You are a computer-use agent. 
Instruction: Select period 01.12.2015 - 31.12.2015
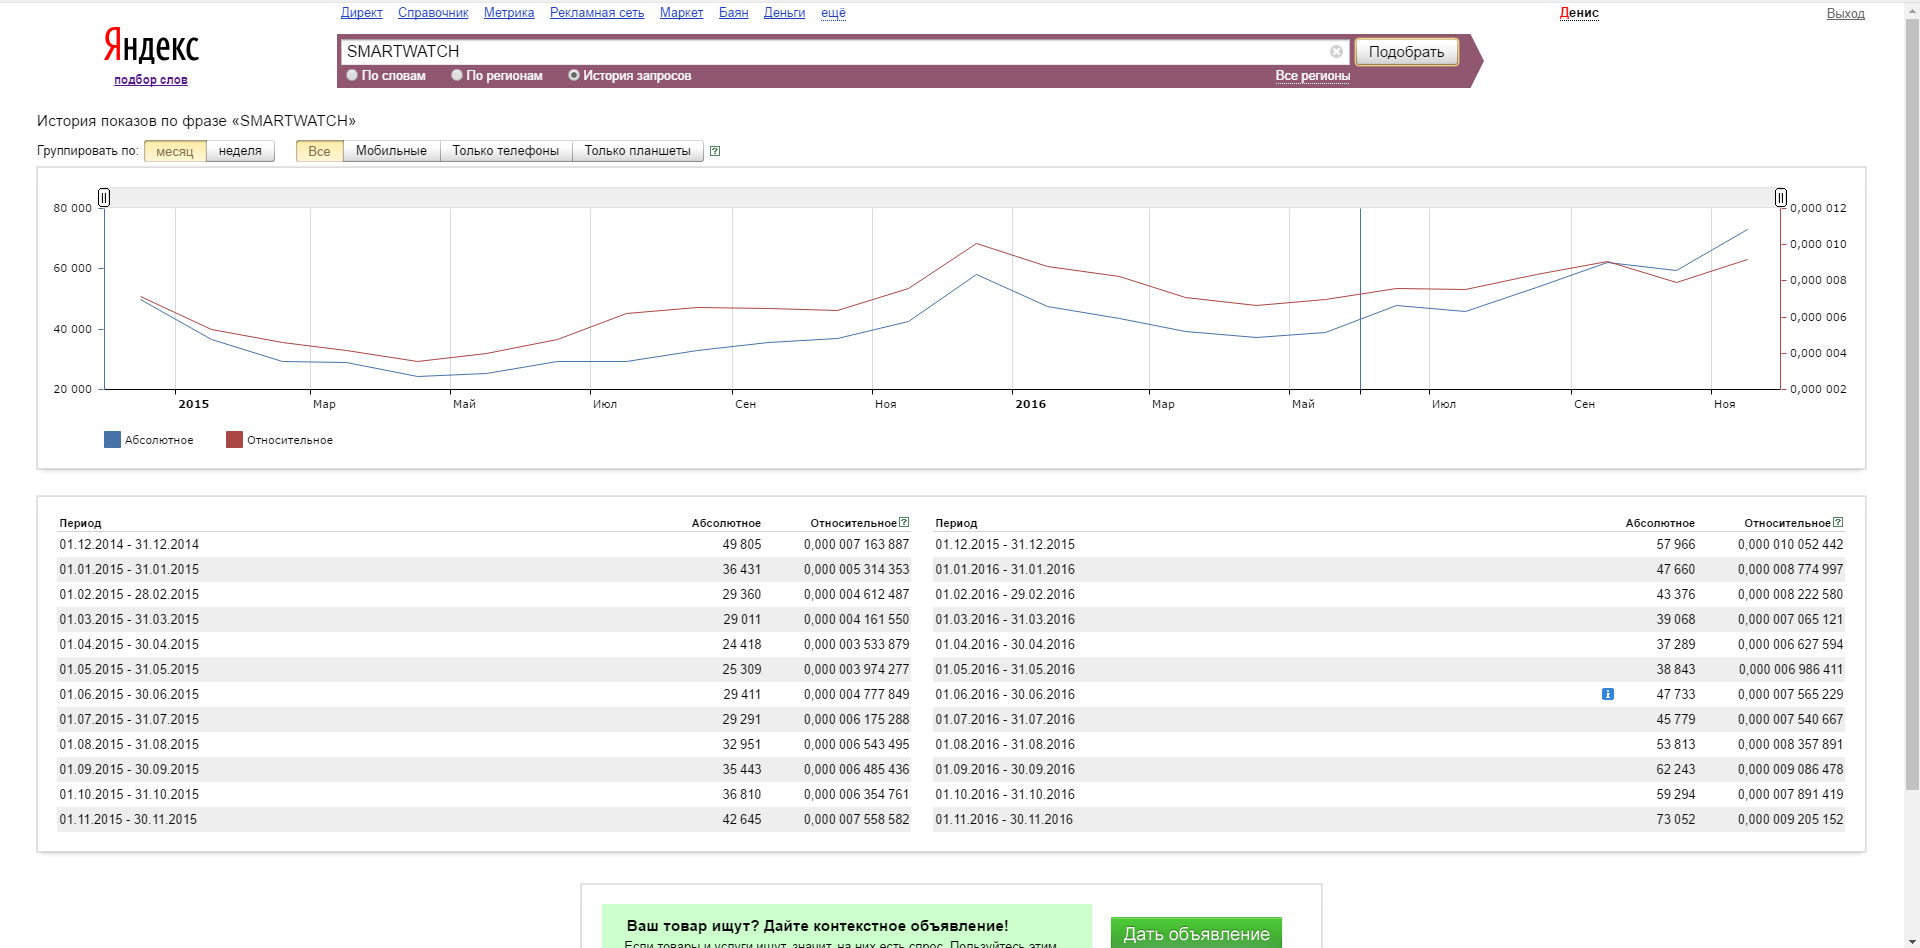1005,545
